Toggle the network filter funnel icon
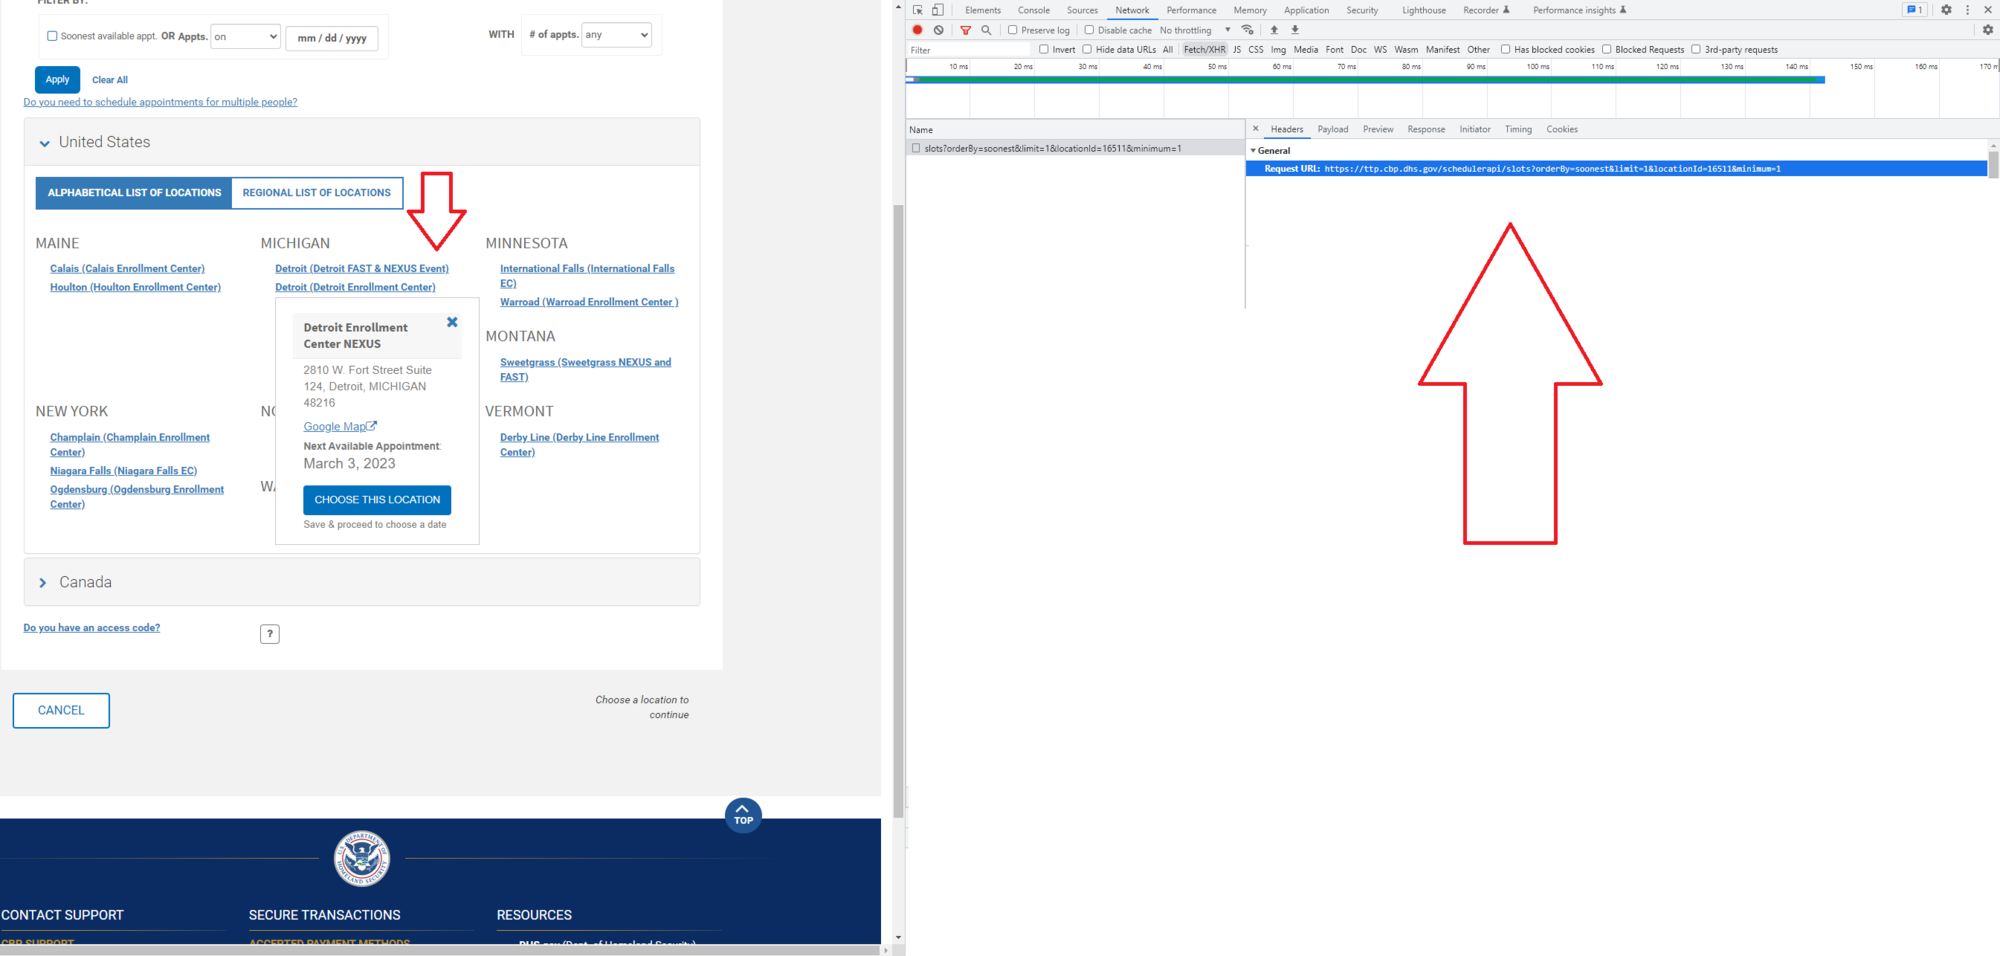 (965, 30)
